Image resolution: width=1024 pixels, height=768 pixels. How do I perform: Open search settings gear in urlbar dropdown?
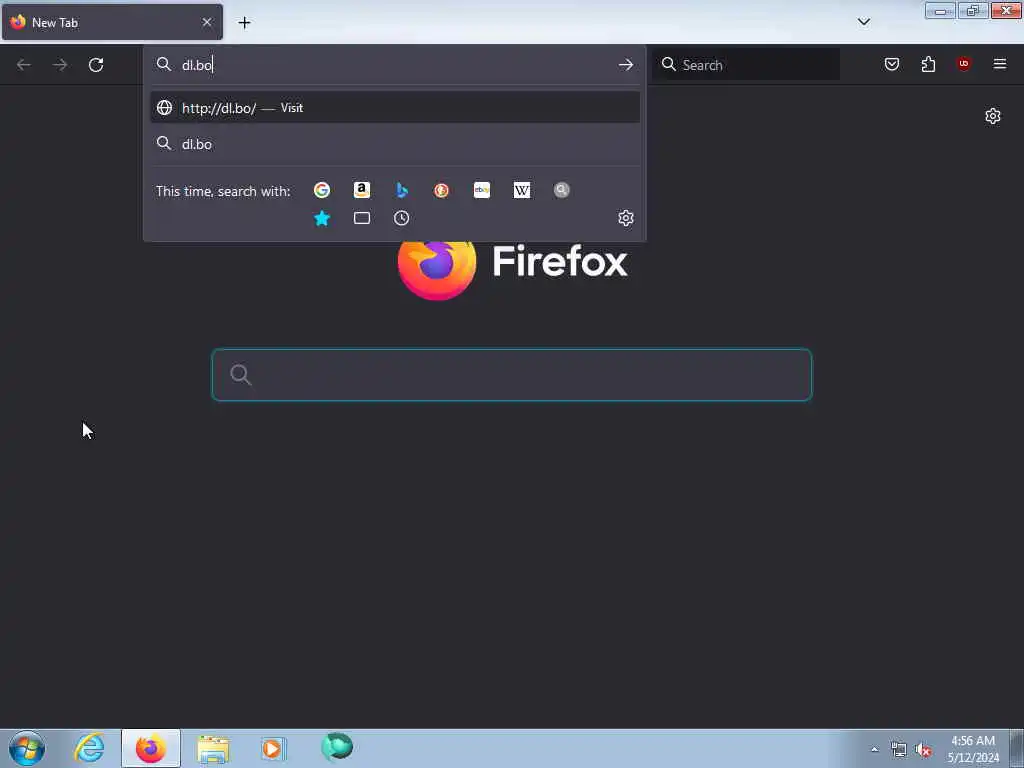click(x=626, y=218)
